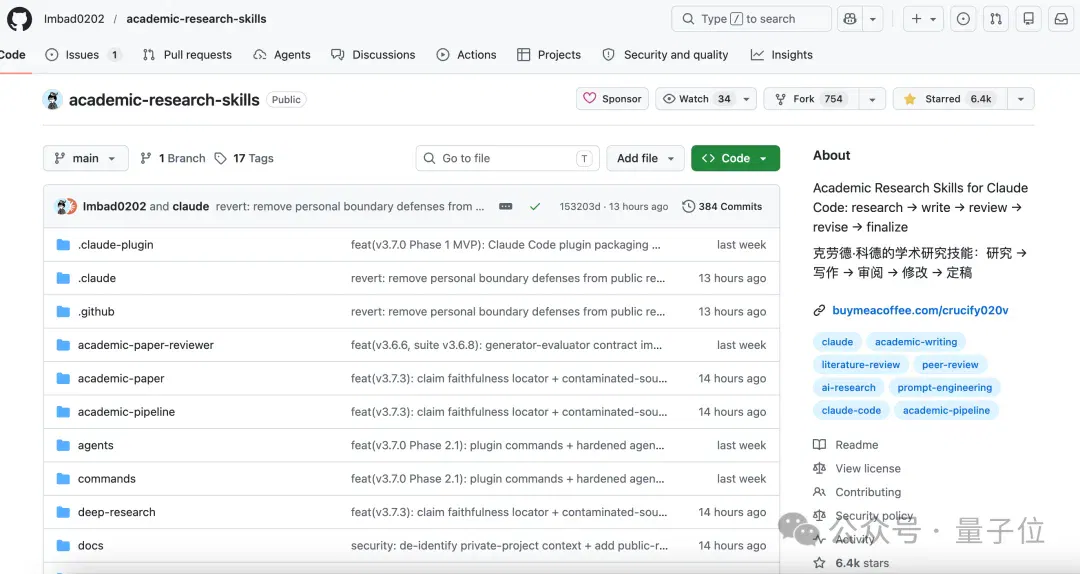
Task: Open the Add file dropdown
Action: [x=645, y=158]
